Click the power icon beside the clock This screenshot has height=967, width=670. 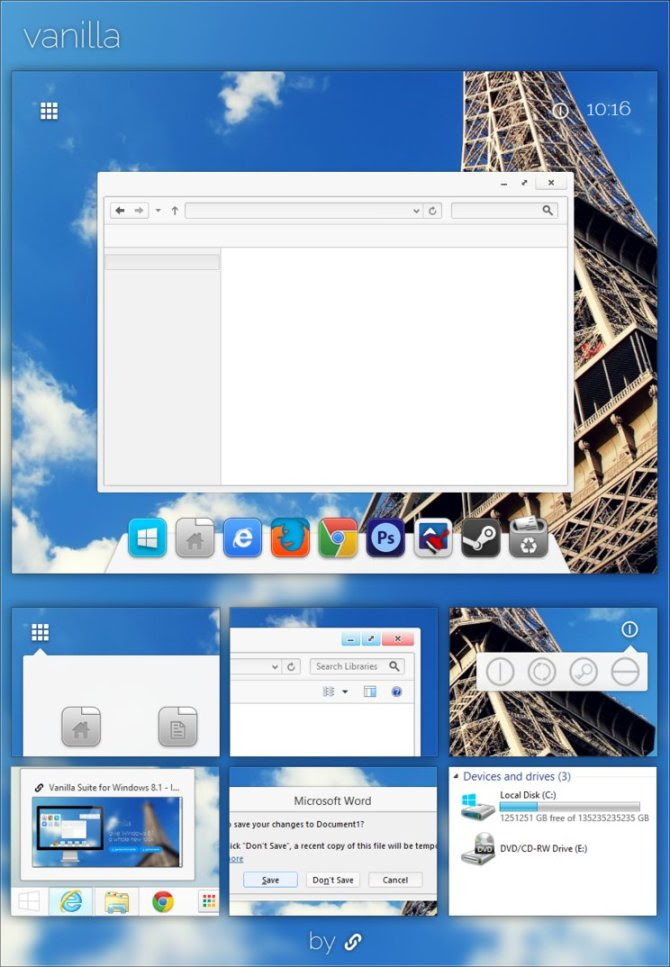[560, 110]
